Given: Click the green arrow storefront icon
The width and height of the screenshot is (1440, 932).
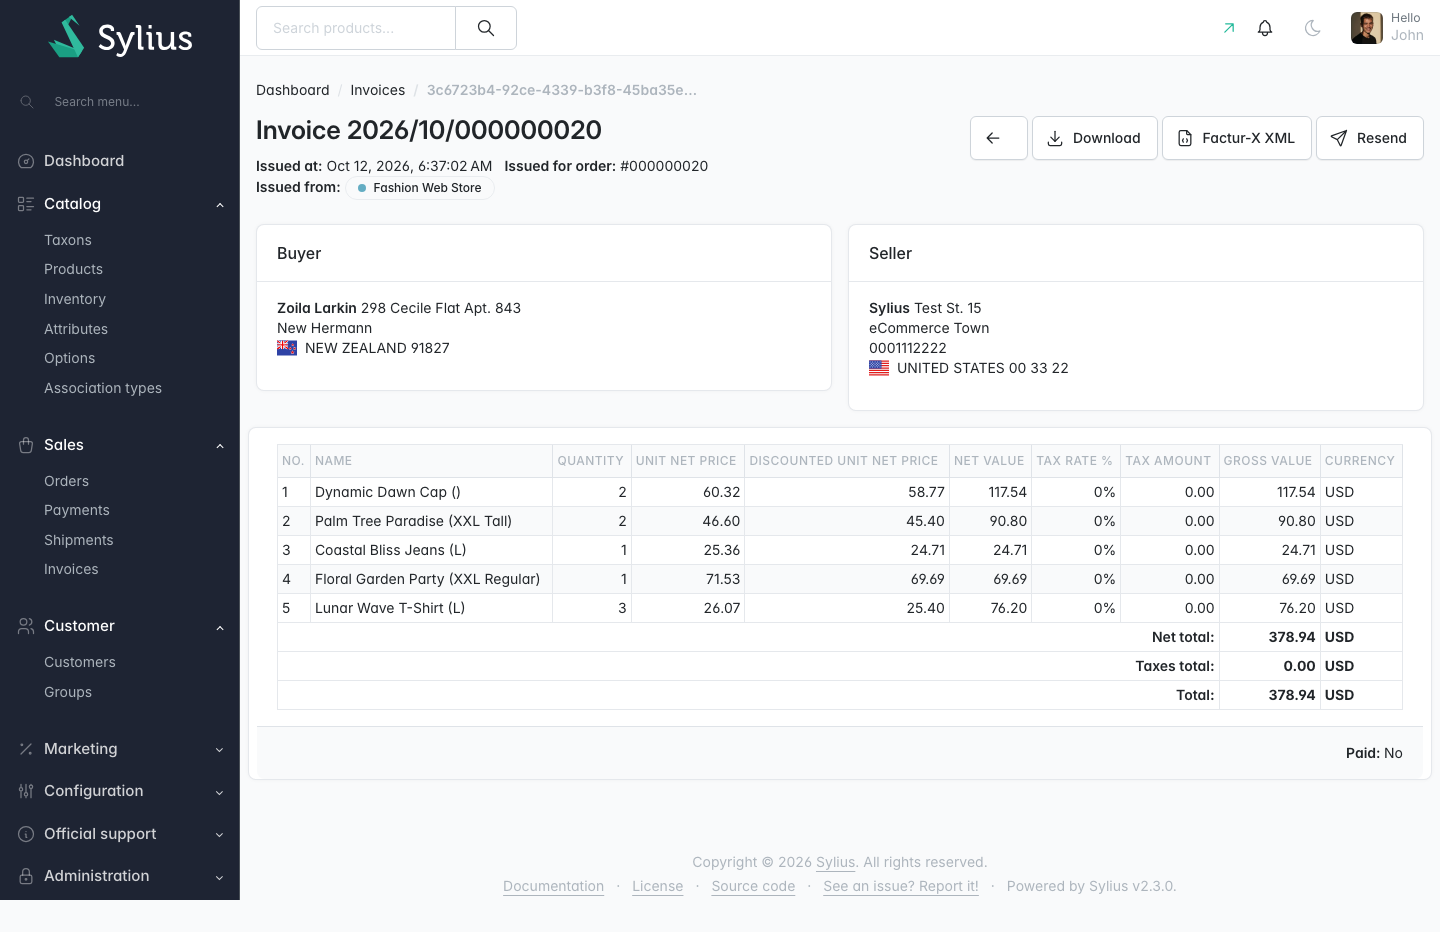Looking at the screenshot, I should coord(1229,28).
